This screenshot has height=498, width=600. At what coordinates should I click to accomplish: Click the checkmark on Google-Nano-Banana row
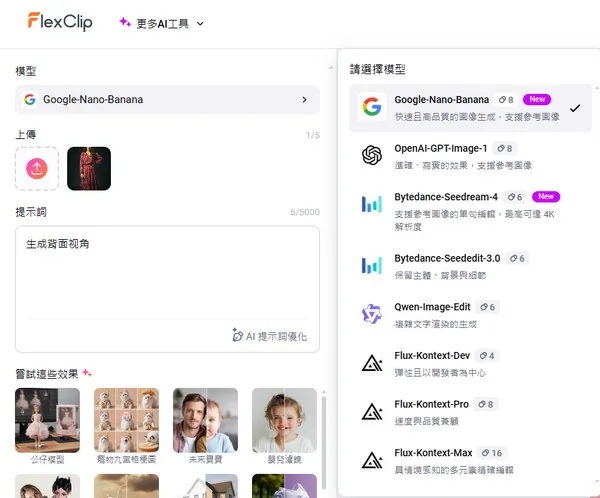[x=574, y=108]
